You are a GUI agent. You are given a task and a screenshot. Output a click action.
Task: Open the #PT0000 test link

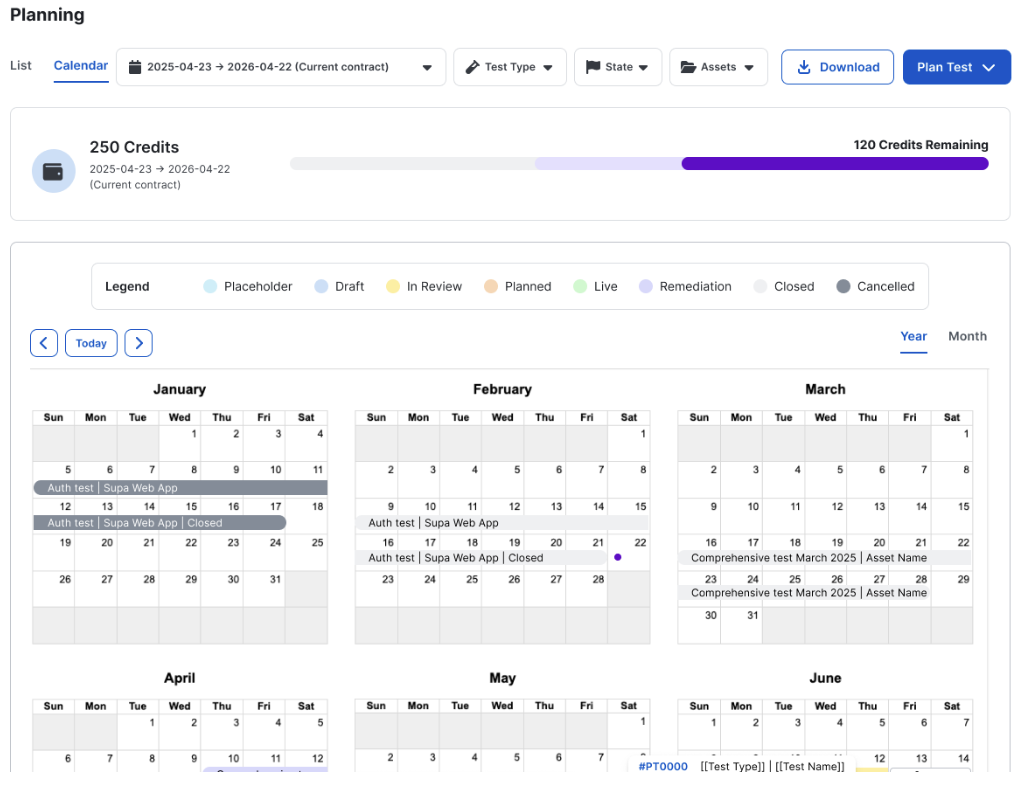[663, 766]
